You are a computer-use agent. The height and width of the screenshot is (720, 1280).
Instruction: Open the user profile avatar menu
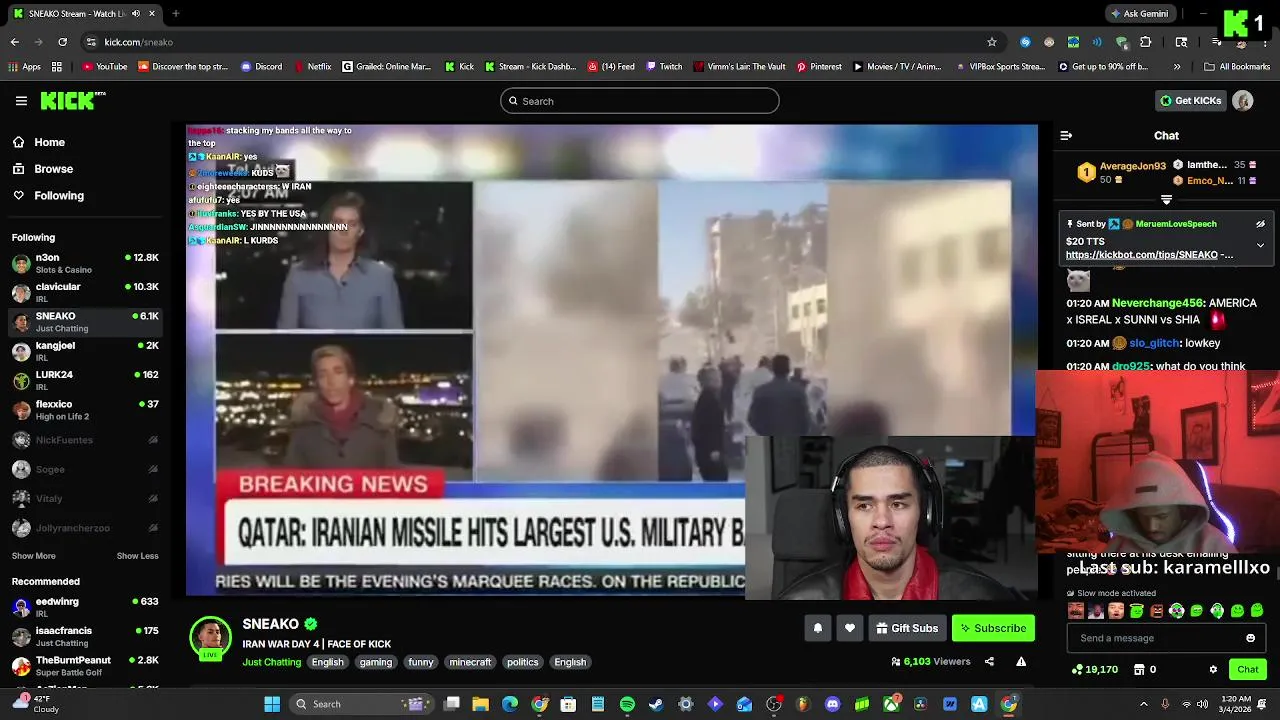[1243, 101]
